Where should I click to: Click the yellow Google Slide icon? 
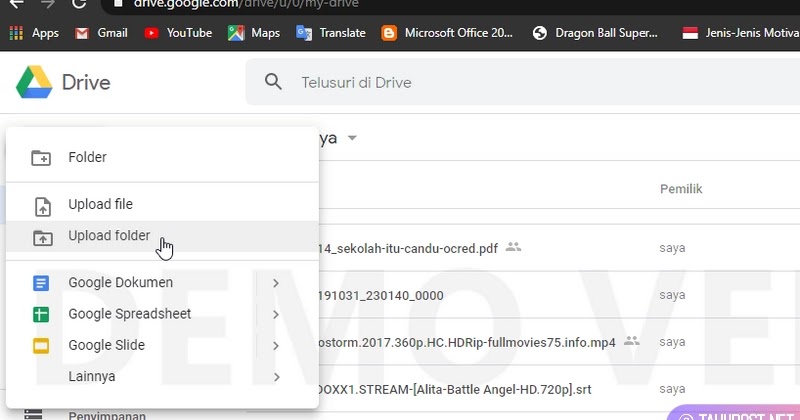coord(41,346)
